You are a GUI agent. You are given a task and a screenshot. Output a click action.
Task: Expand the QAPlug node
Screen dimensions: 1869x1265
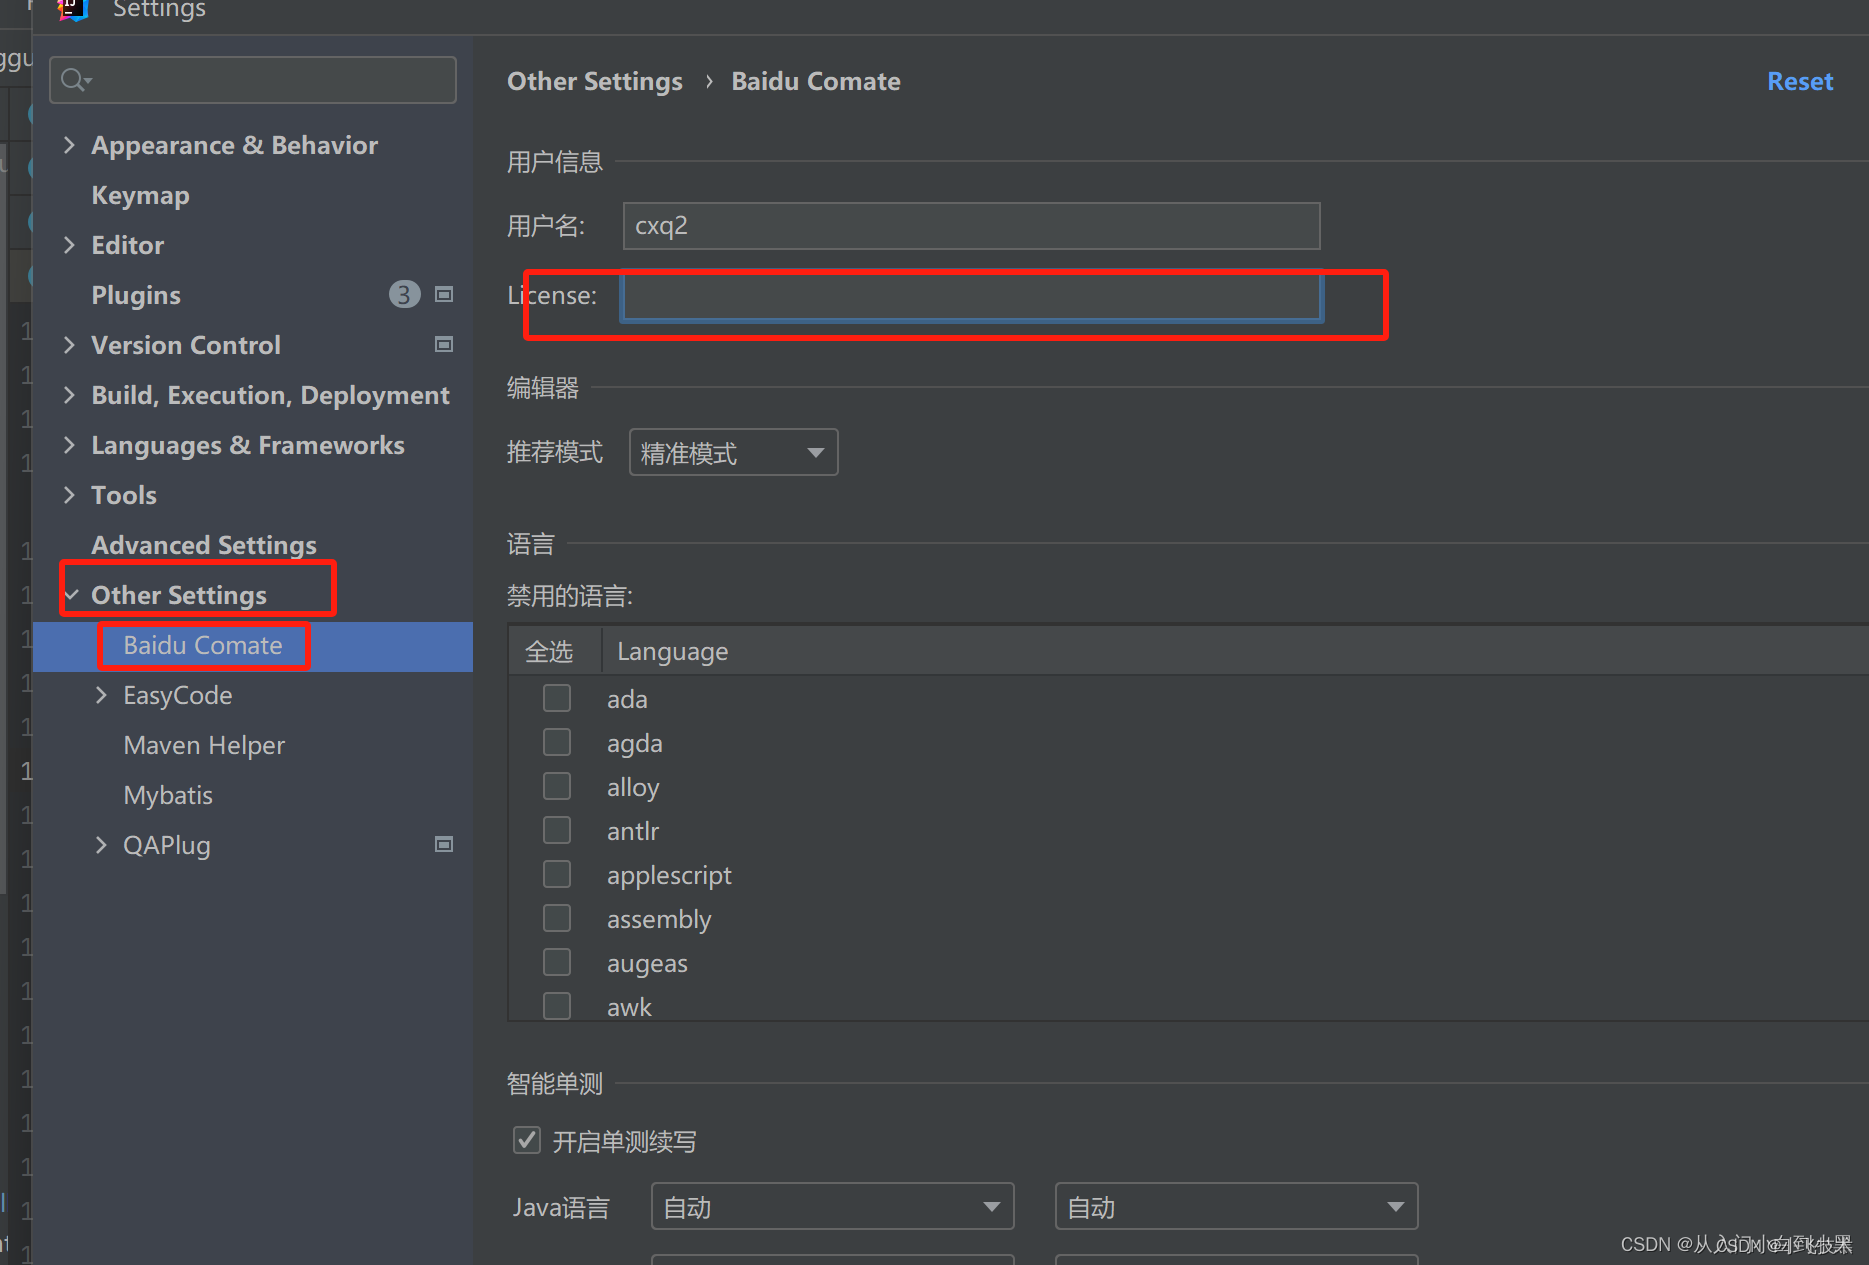[x=101, y=845]
